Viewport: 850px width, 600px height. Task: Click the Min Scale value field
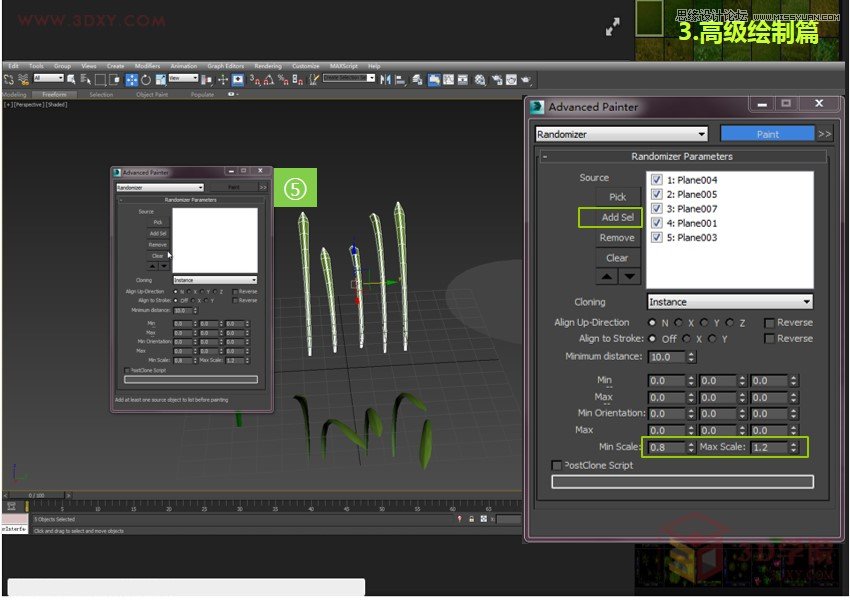coord(665,447)
